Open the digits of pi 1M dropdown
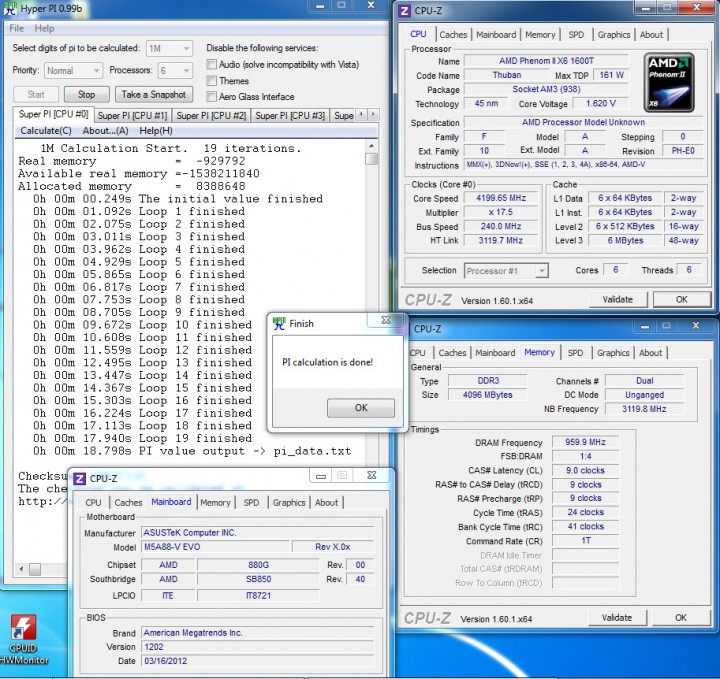 click(169, 48)
